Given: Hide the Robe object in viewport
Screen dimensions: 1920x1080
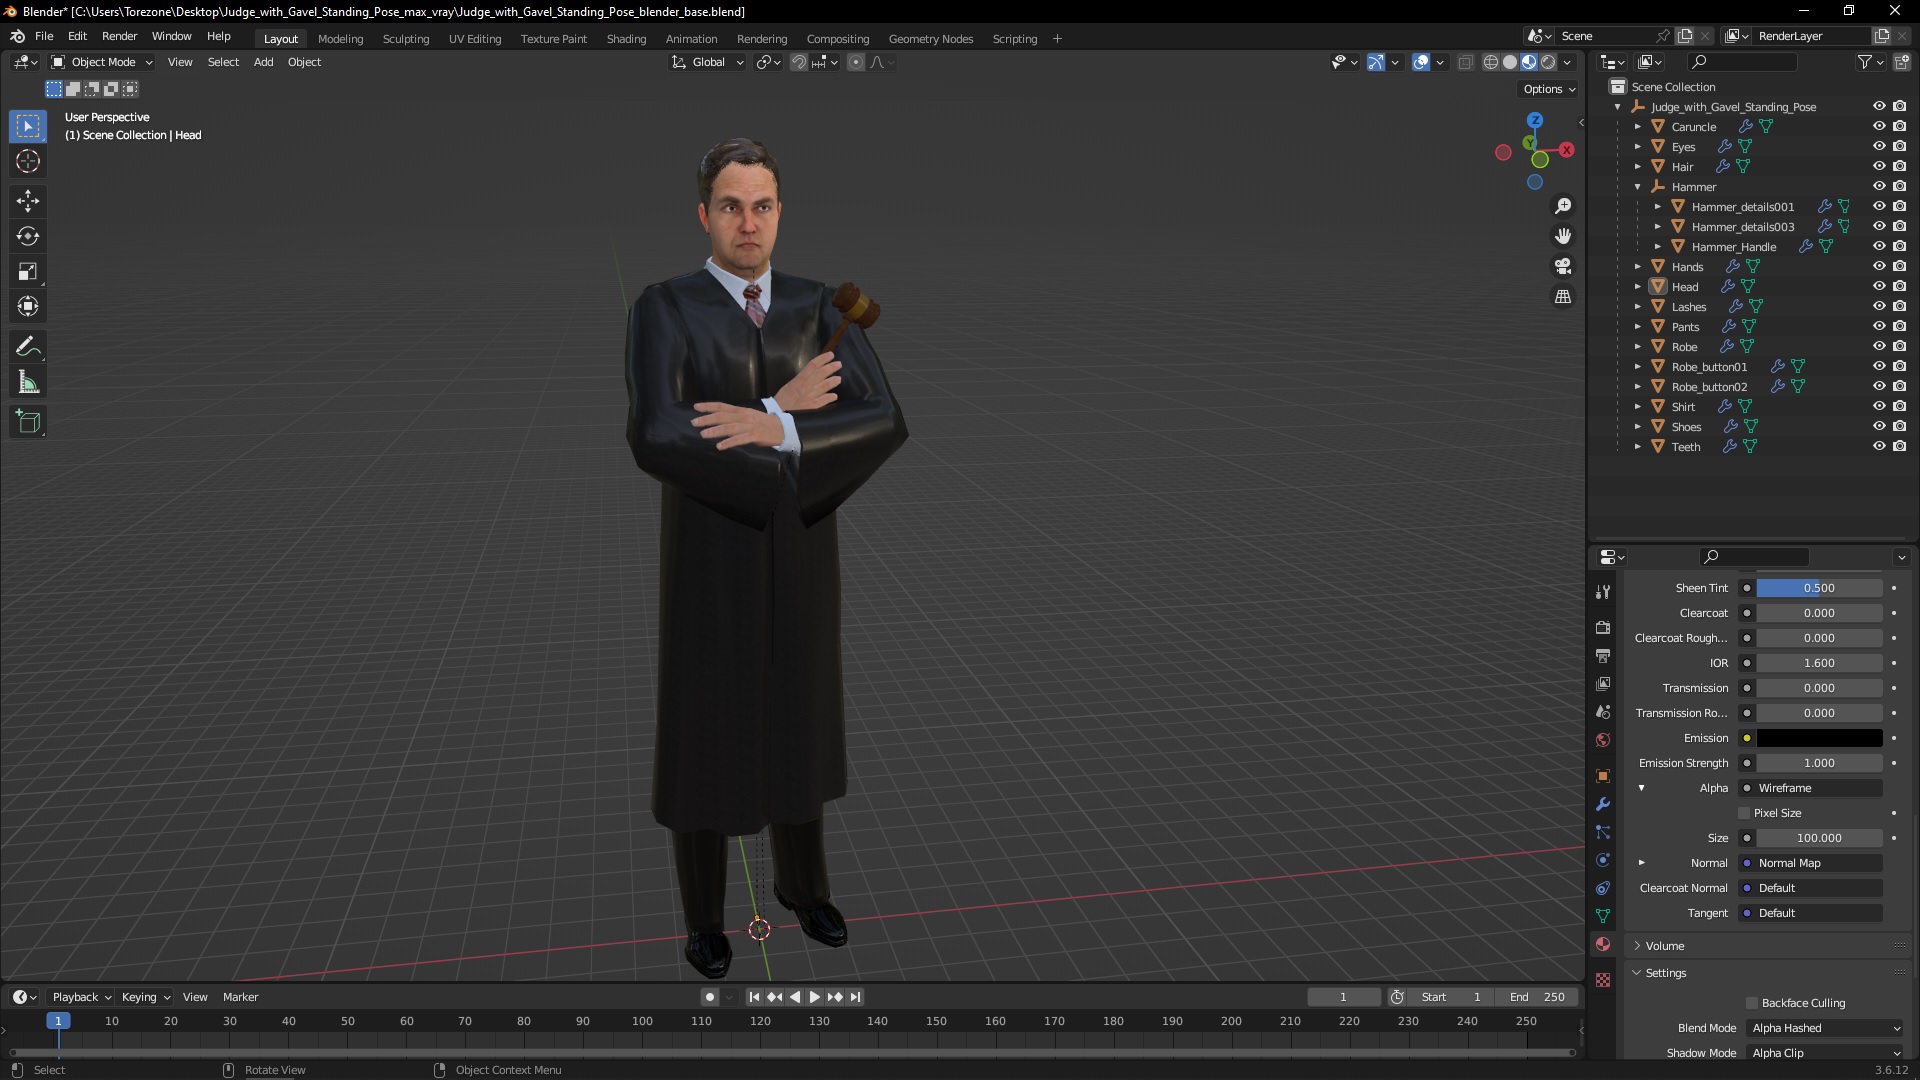Looking at the screenshot, I should click(1879, 346).
